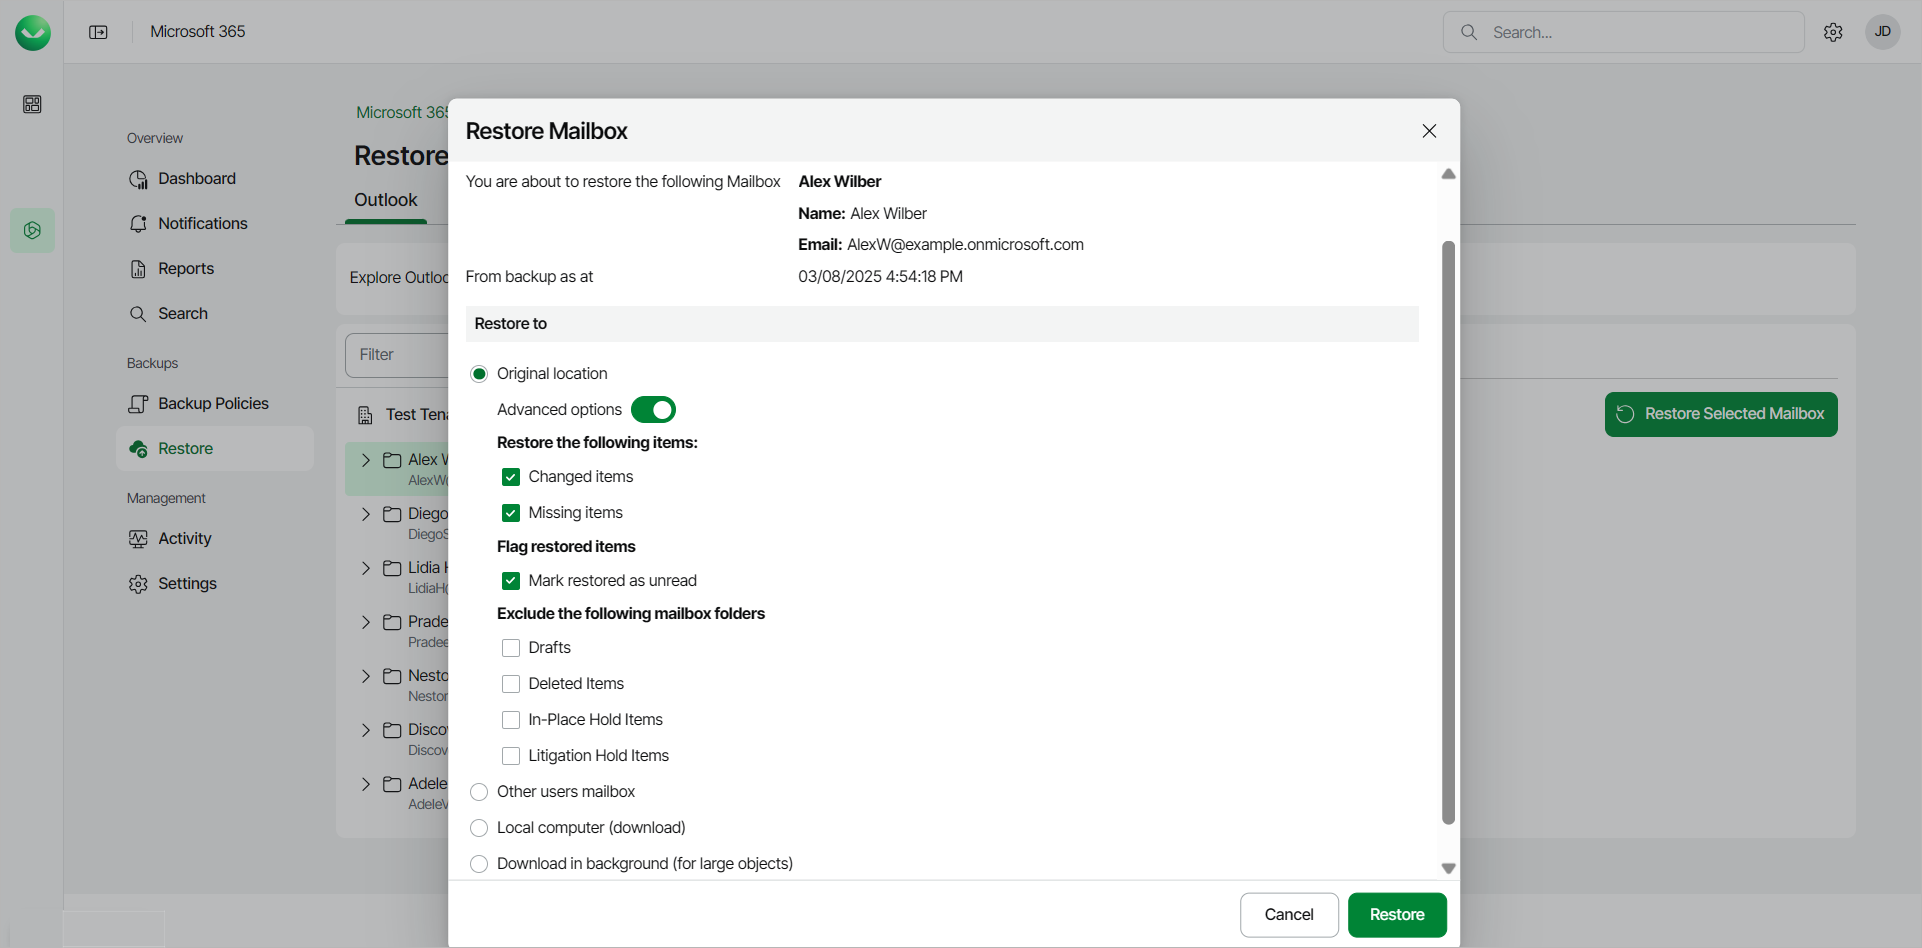The width and height of the screenshot is (1922, 948).
Task: Uncheck the Changed items checkbox
Action: [x=511, y=477]
